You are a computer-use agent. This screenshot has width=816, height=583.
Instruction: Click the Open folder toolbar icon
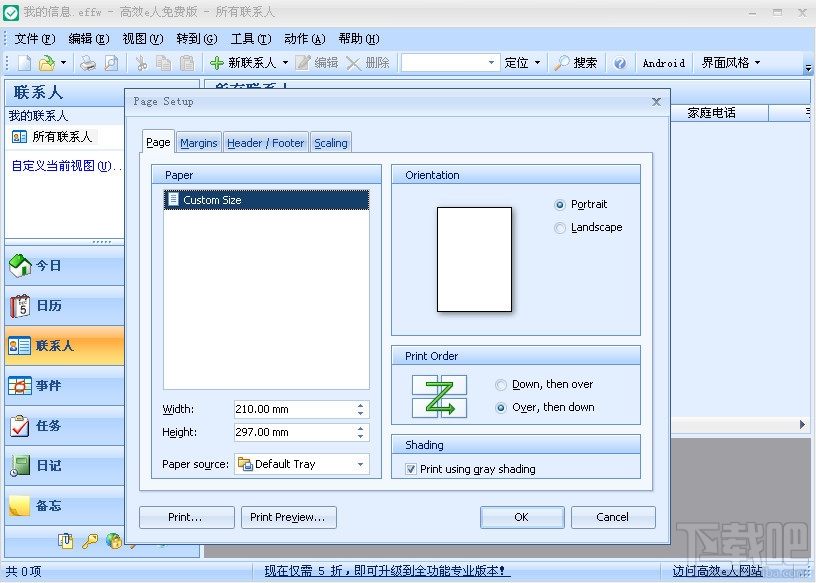(x=47, y=63)
